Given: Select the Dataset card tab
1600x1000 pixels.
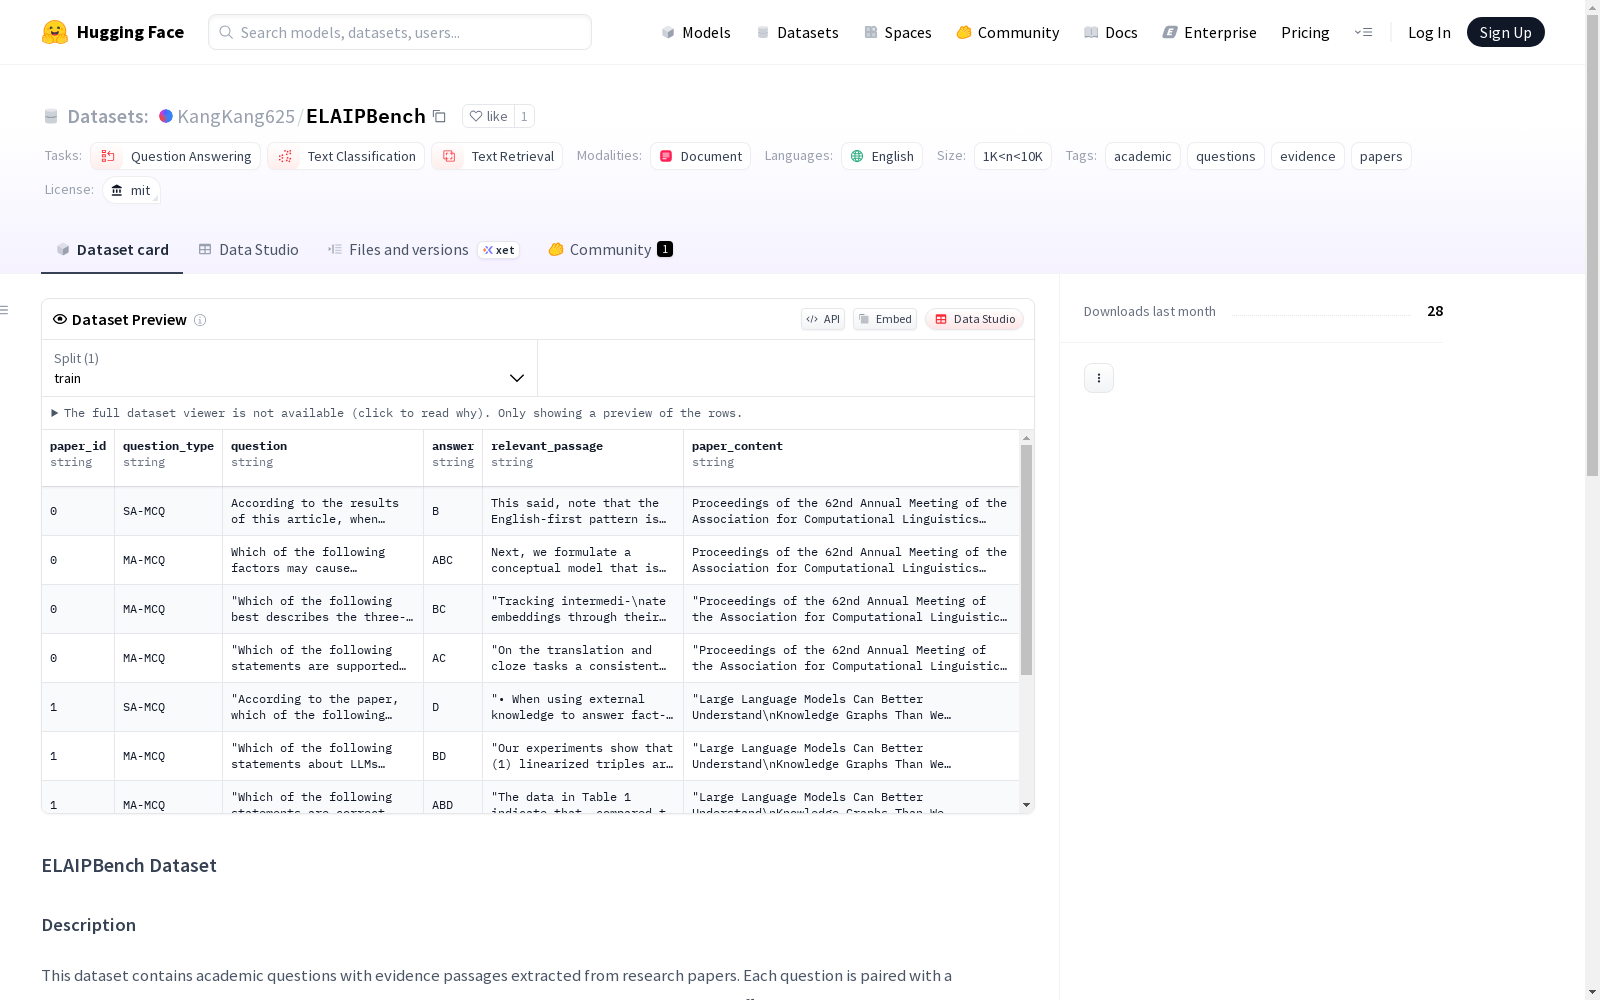Looking at the screenshot, I should click(112, 250).
